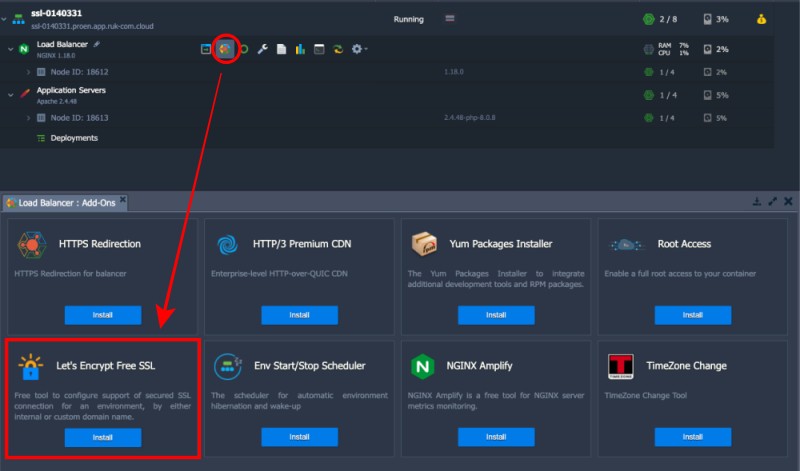Click the ssl-0140331 environment topology icon

18,19
